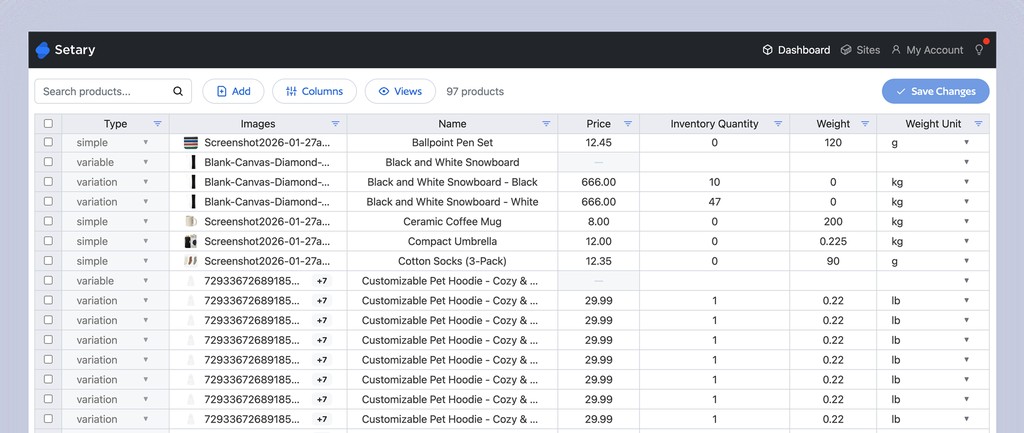The width and height of the screenshot is (1024, 433).
Task: Check the variable Black and White Snowboard checkbox
Action: [48, 161]
